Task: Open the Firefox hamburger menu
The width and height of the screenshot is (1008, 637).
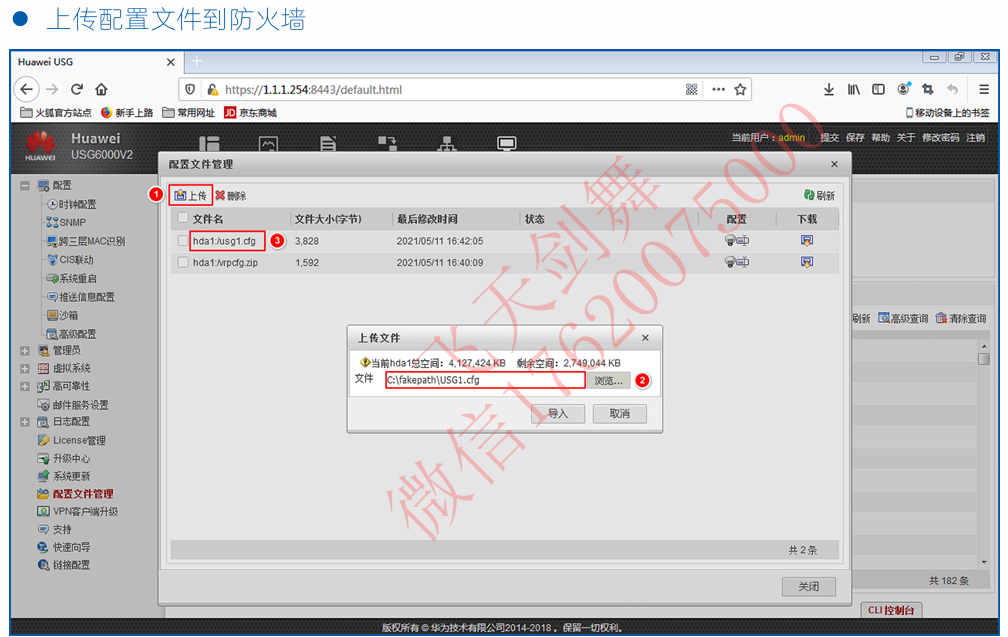Action: click(x=984, y=89)
